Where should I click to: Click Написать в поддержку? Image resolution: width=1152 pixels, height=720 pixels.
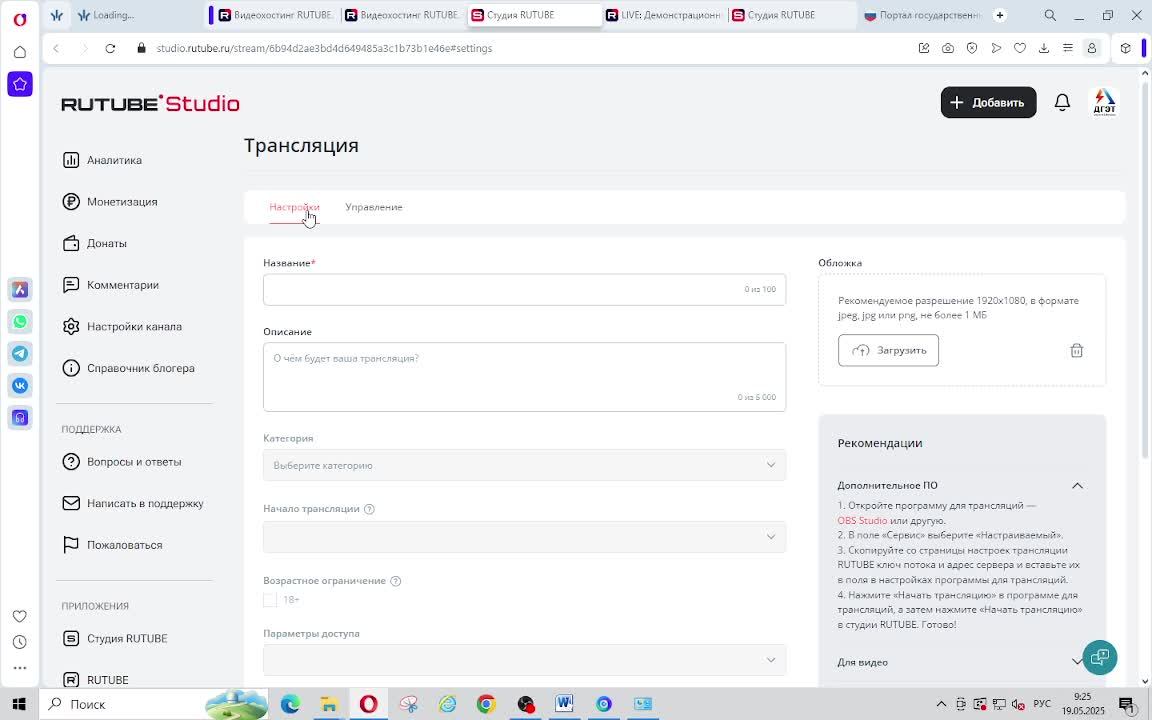tap(133, 503)
